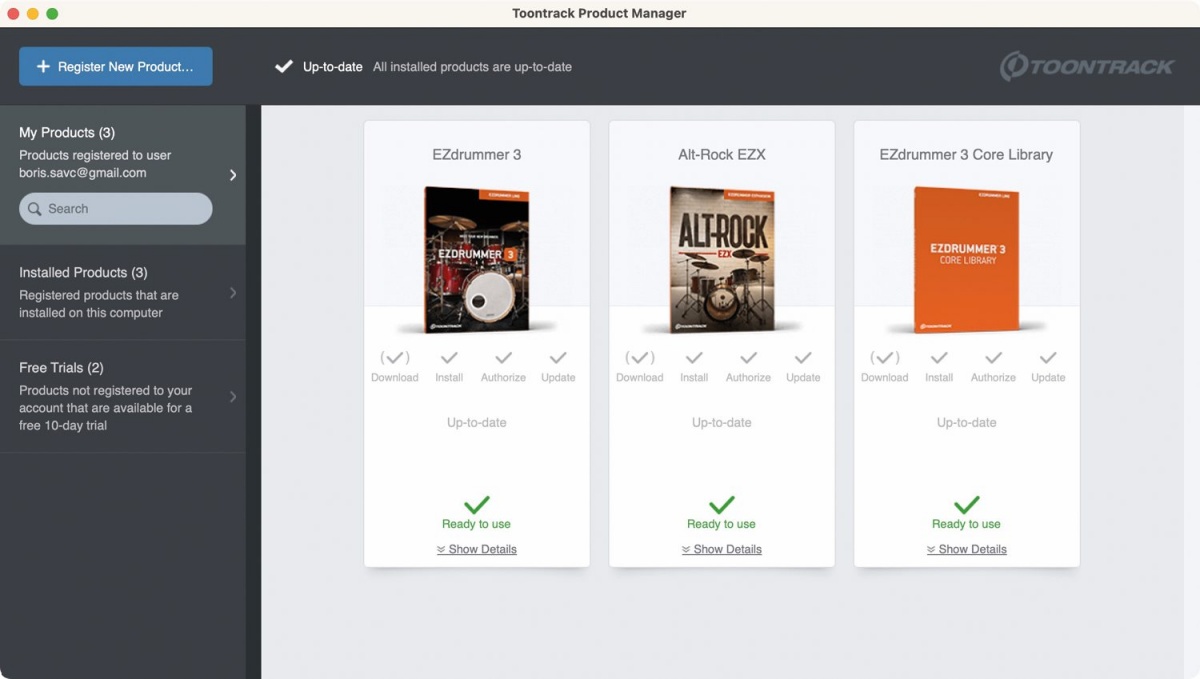Click green Ready check under EZdrummer 3 Core Library
This screenshot has width=1200, height=679.
[967, 504]
